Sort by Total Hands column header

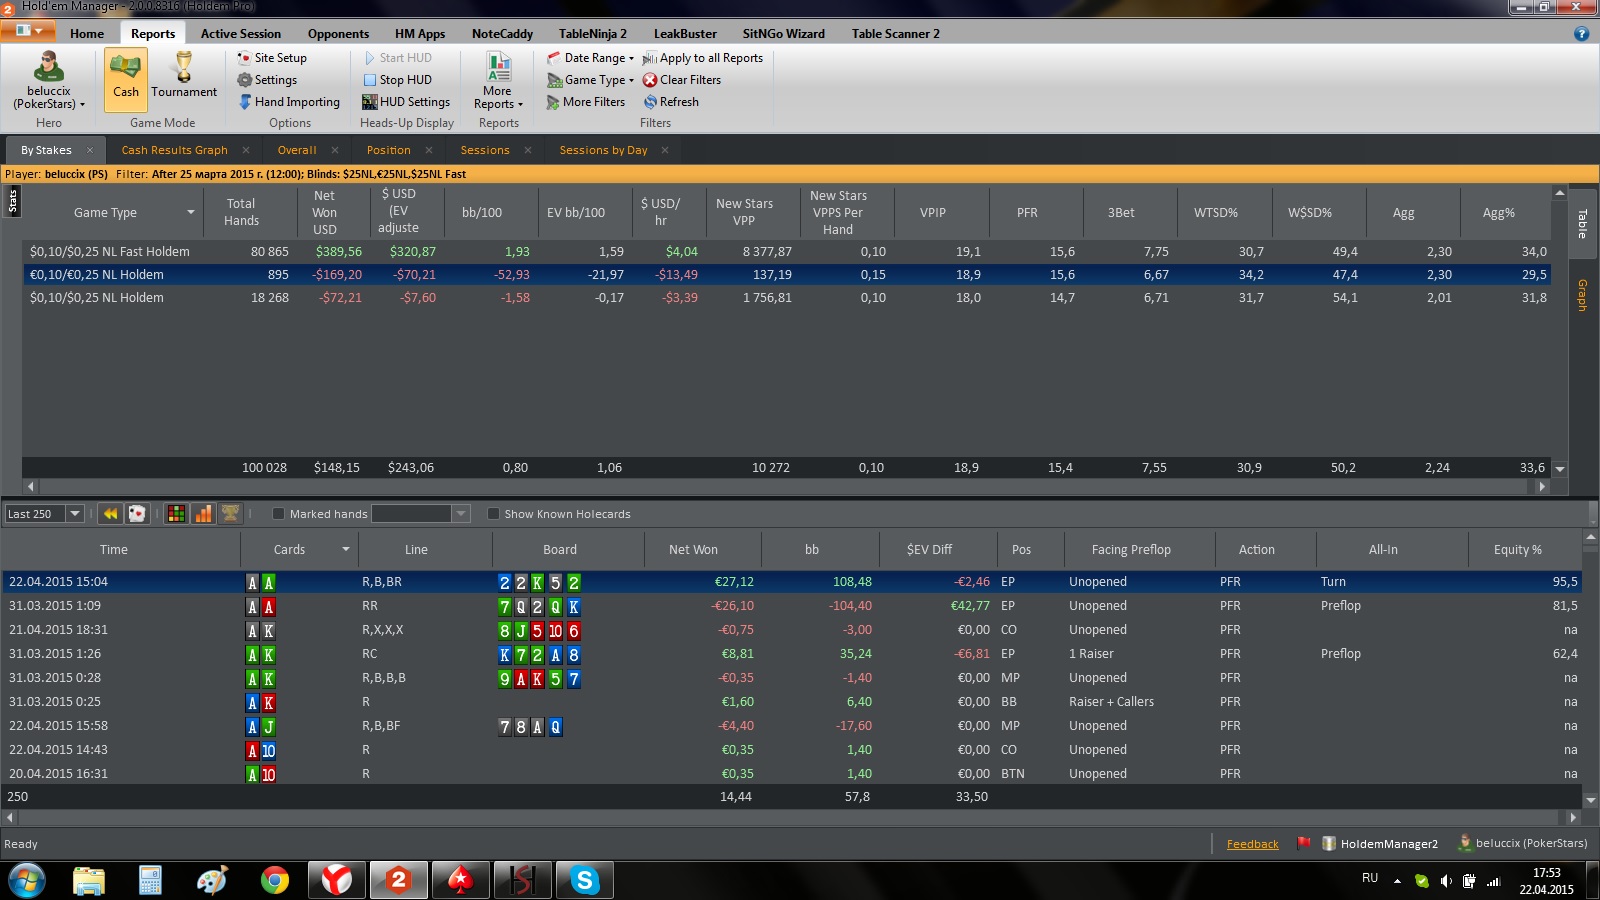coord(241,212)
